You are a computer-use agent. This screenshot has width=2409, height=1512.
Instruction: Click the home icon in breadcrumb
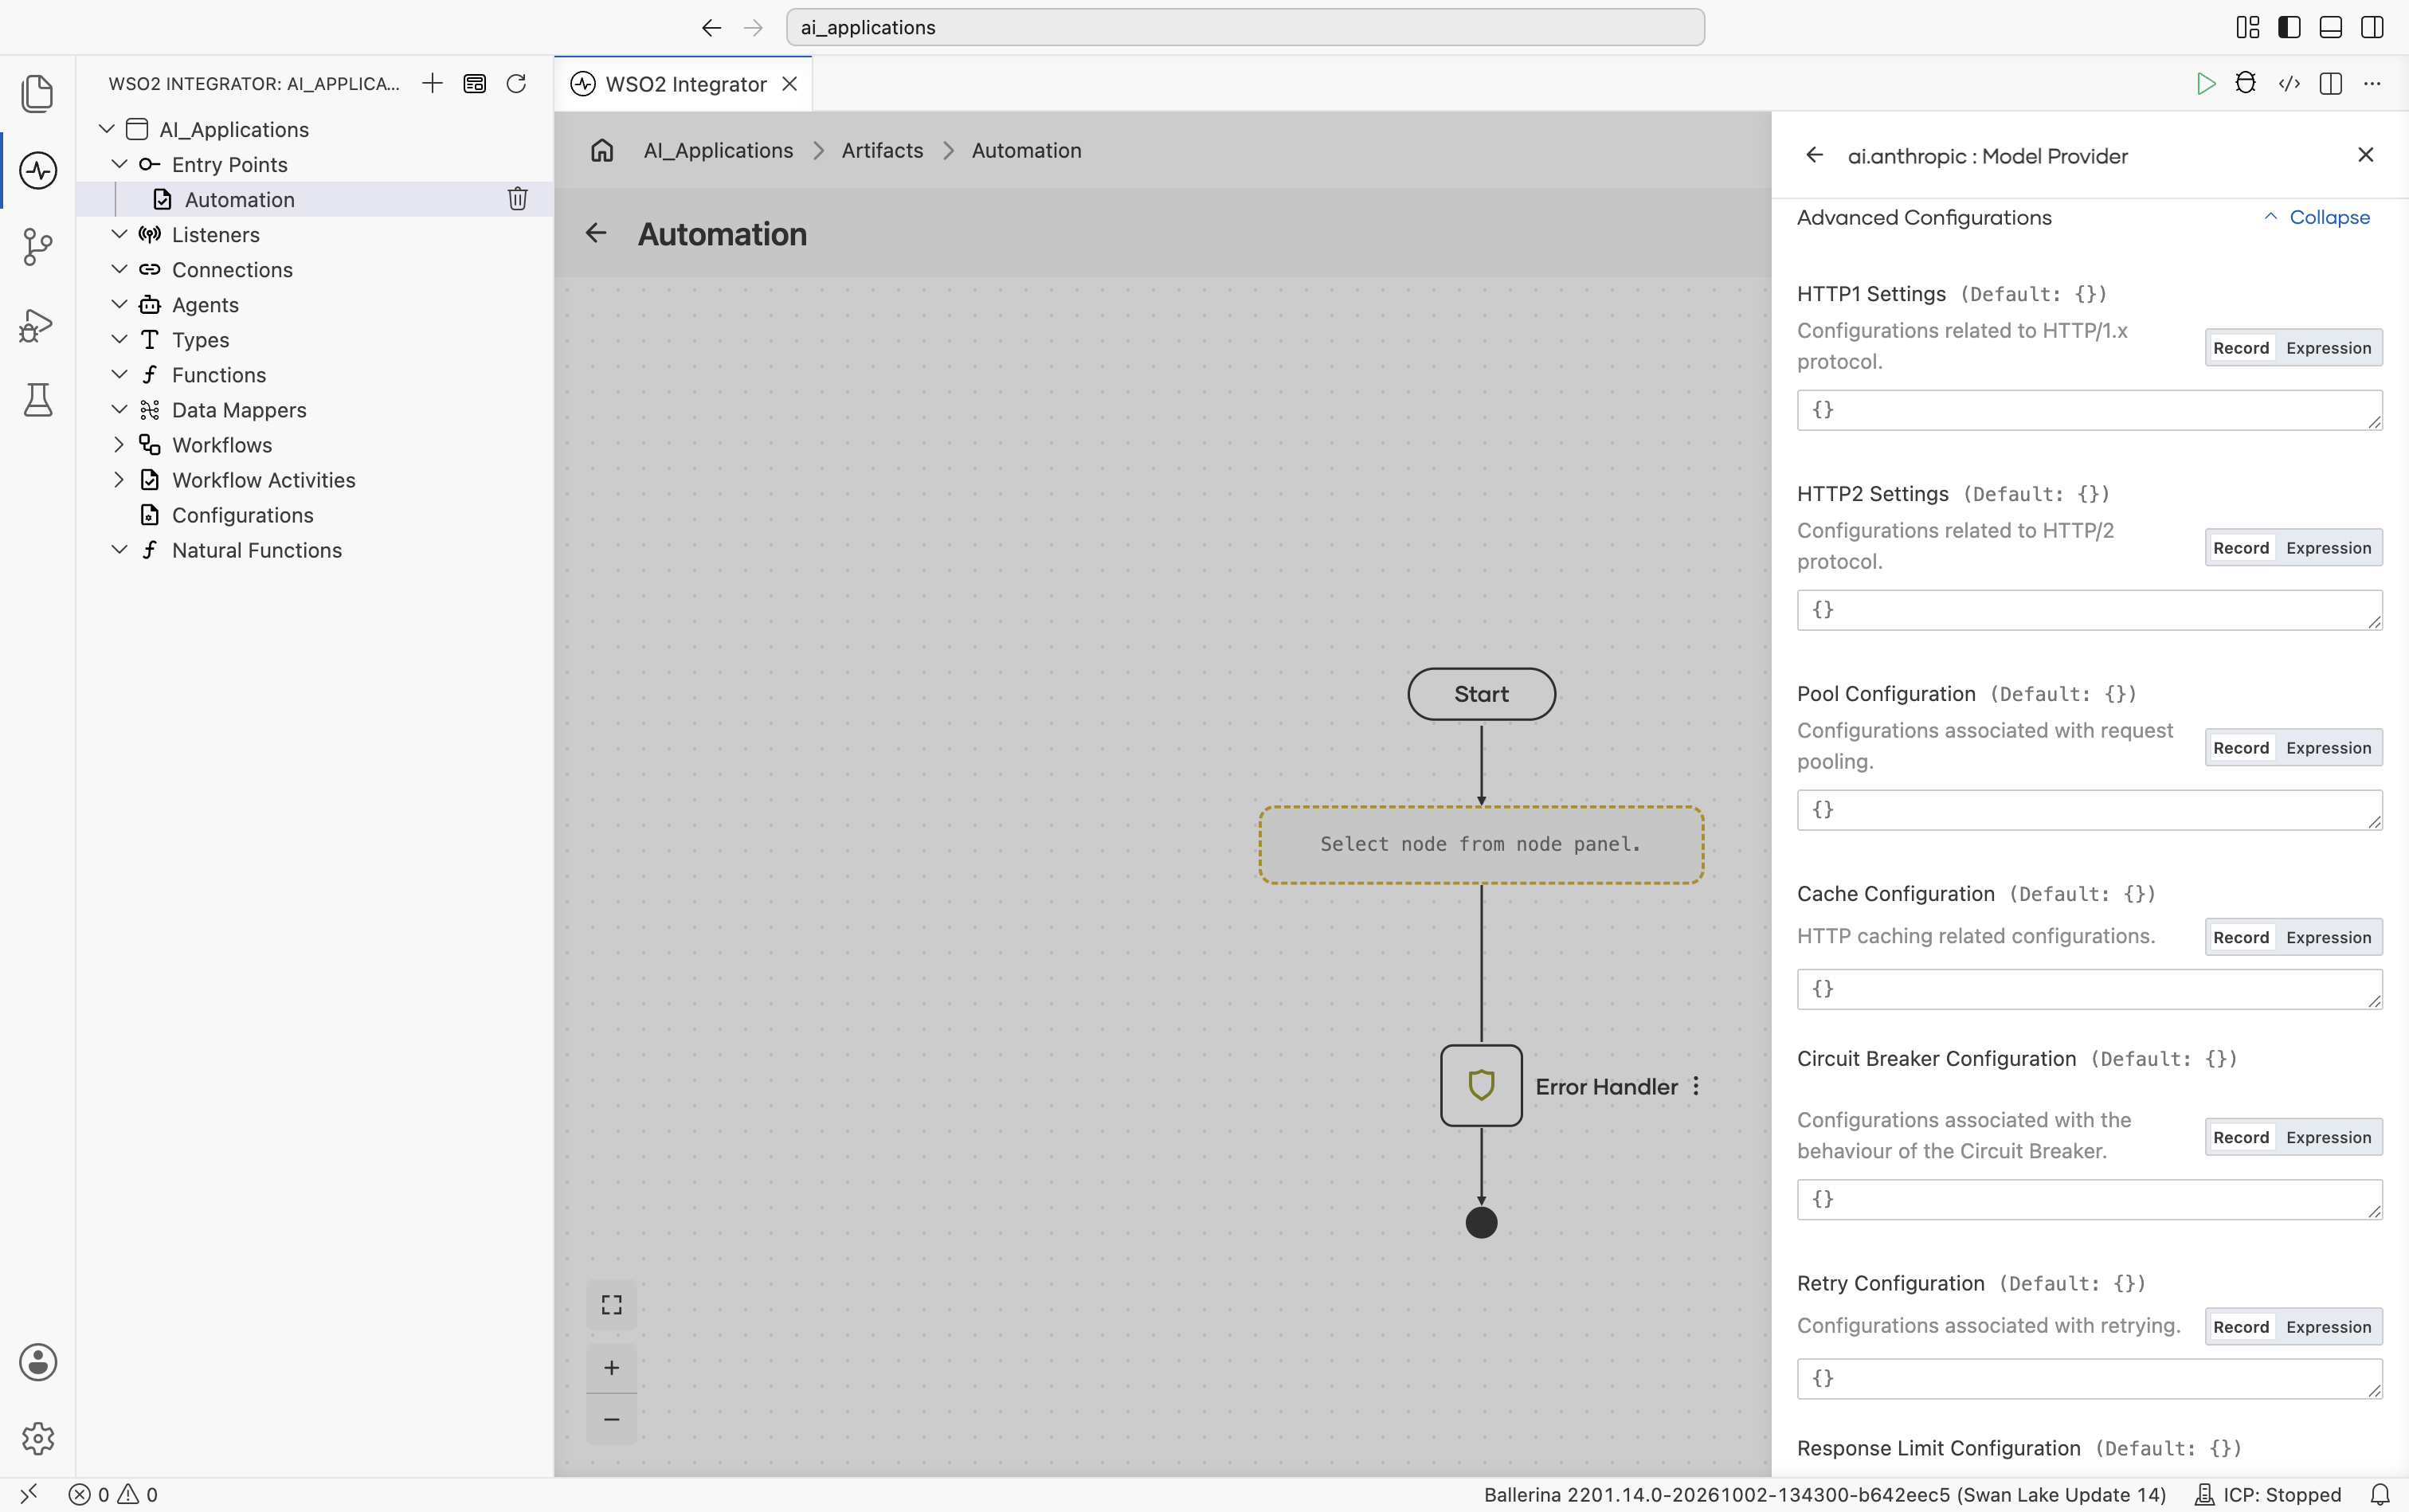(x=602, y=150)
